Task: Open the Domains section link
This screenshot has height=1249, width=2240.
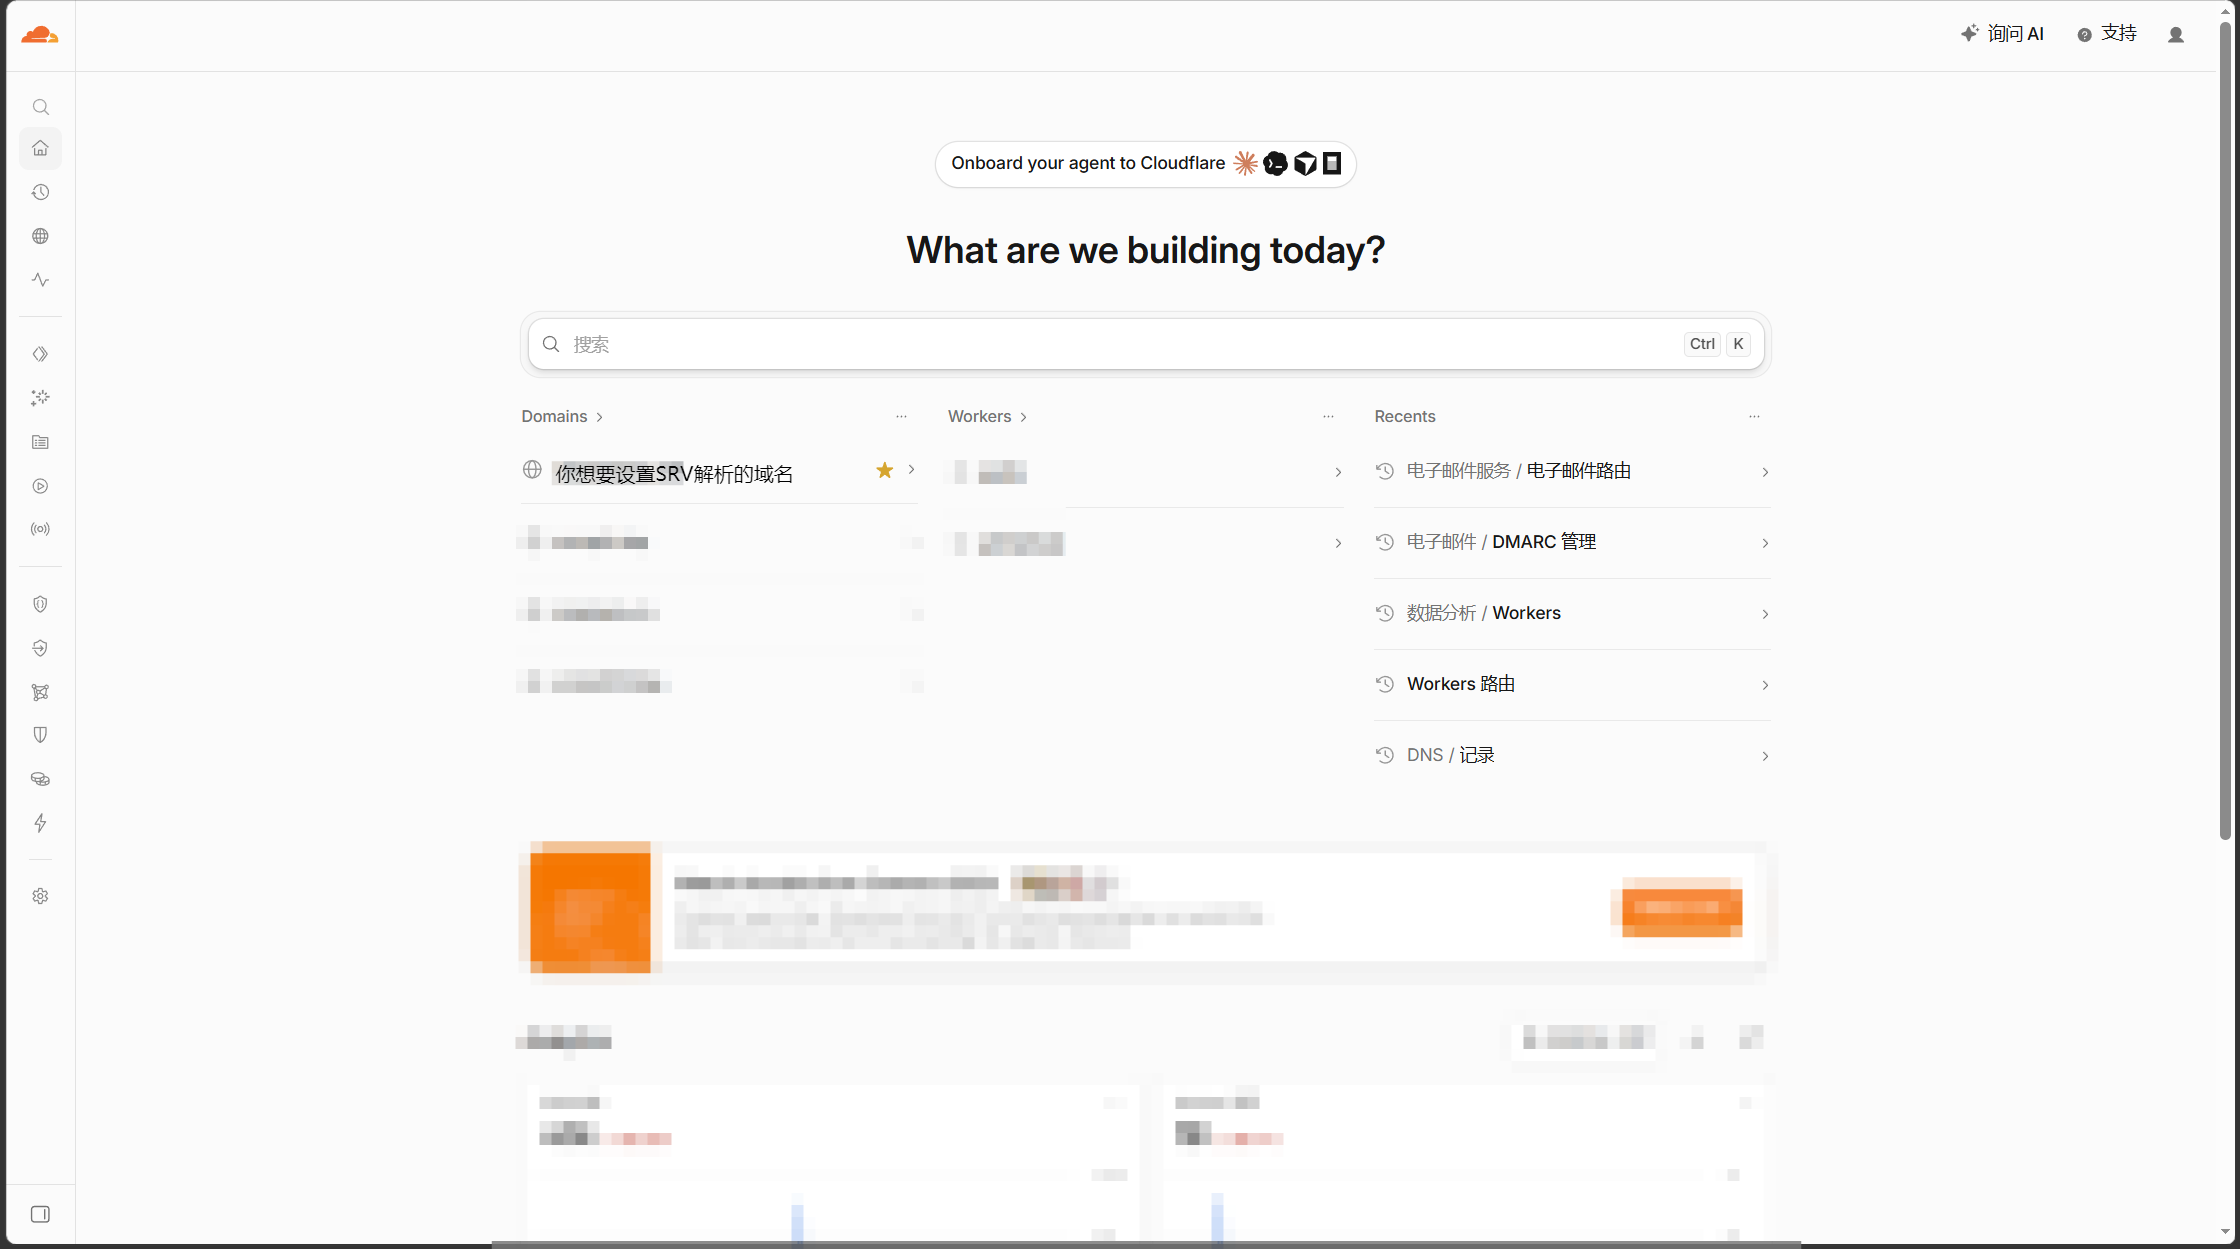Action: [x=562, y=416]
